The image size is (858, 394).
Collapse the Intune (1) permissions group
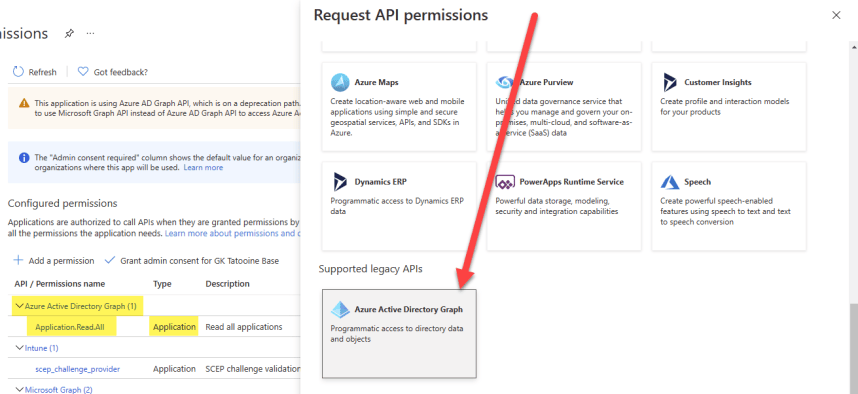click(x=20, y=347)
